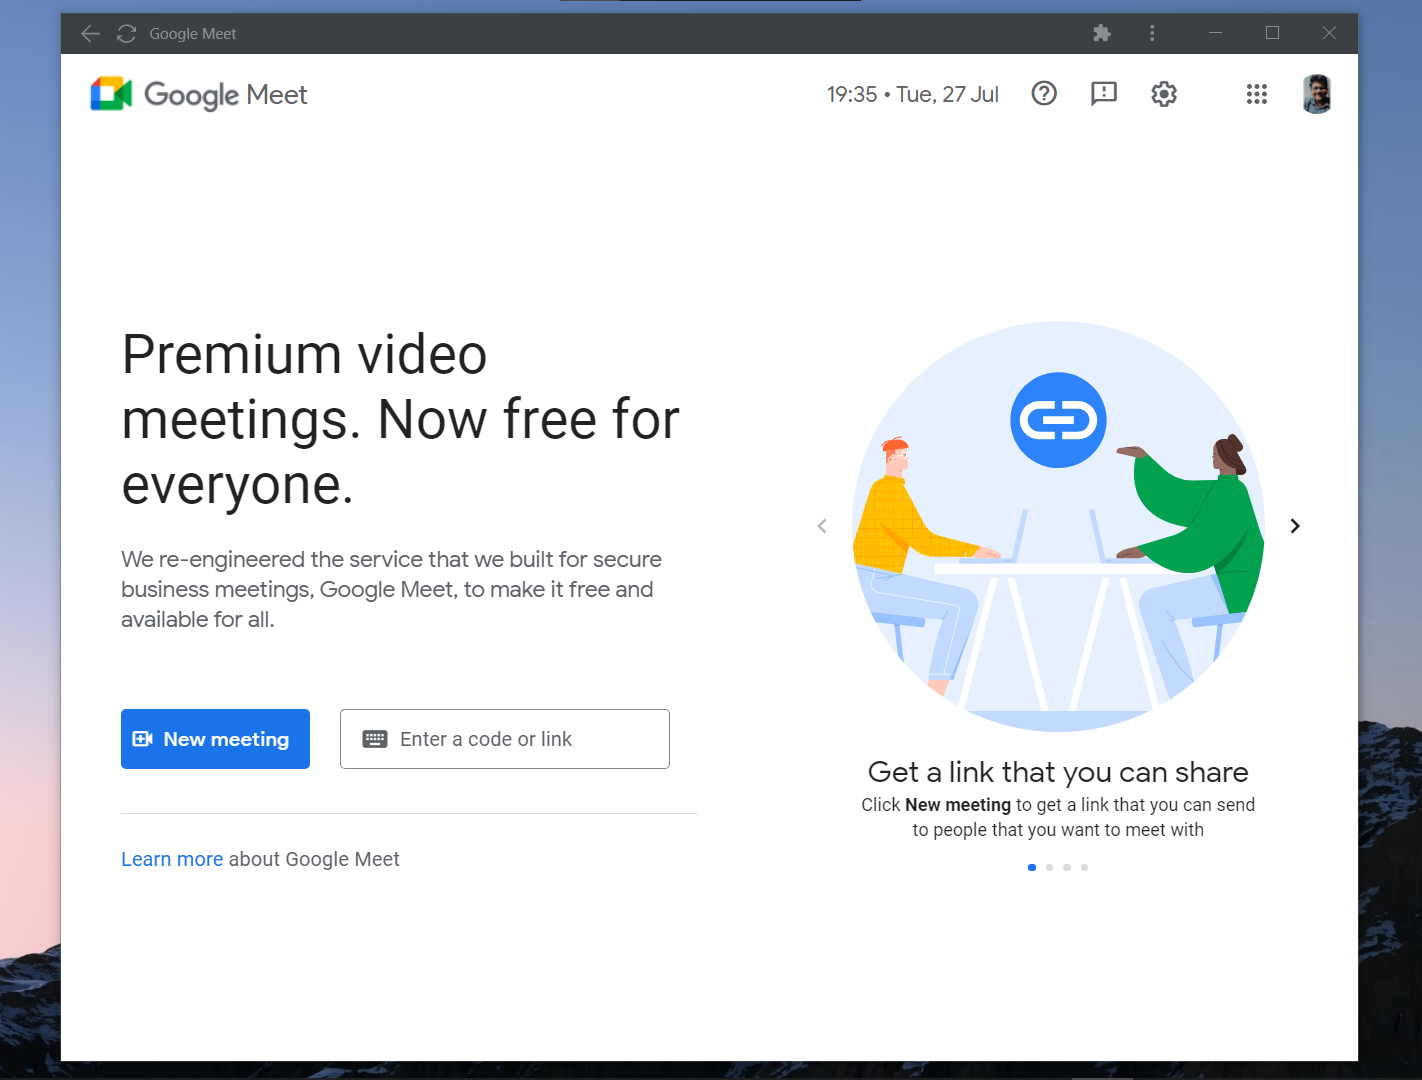
Task: Minimize the Google Meet window
Action: (x=1215, y=33)
